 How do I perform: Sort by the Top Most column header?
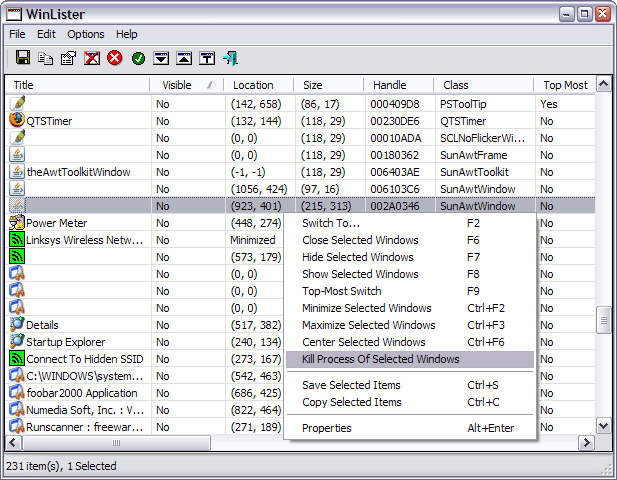click(x=565, y=85)
